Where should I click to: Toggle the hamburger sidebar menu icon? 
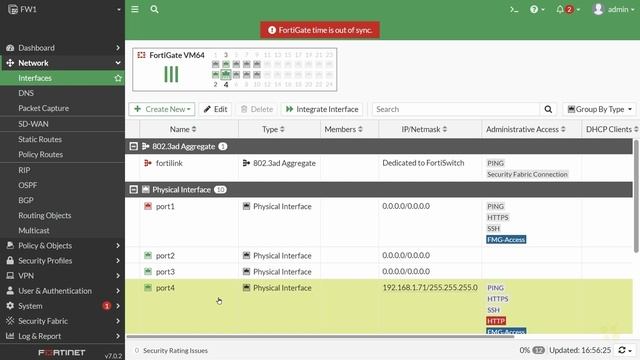click(135, 9)
